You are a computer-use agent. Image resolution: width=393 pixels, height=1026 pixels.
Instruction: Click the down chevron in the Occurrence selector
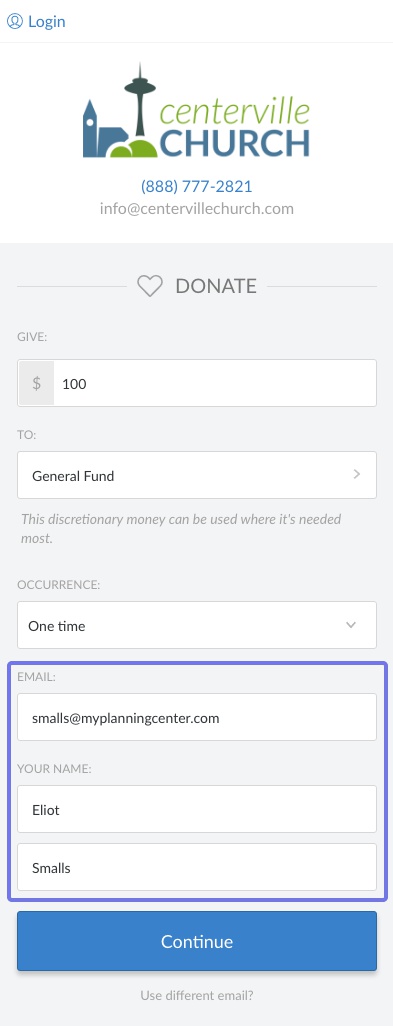coord(351,625)
